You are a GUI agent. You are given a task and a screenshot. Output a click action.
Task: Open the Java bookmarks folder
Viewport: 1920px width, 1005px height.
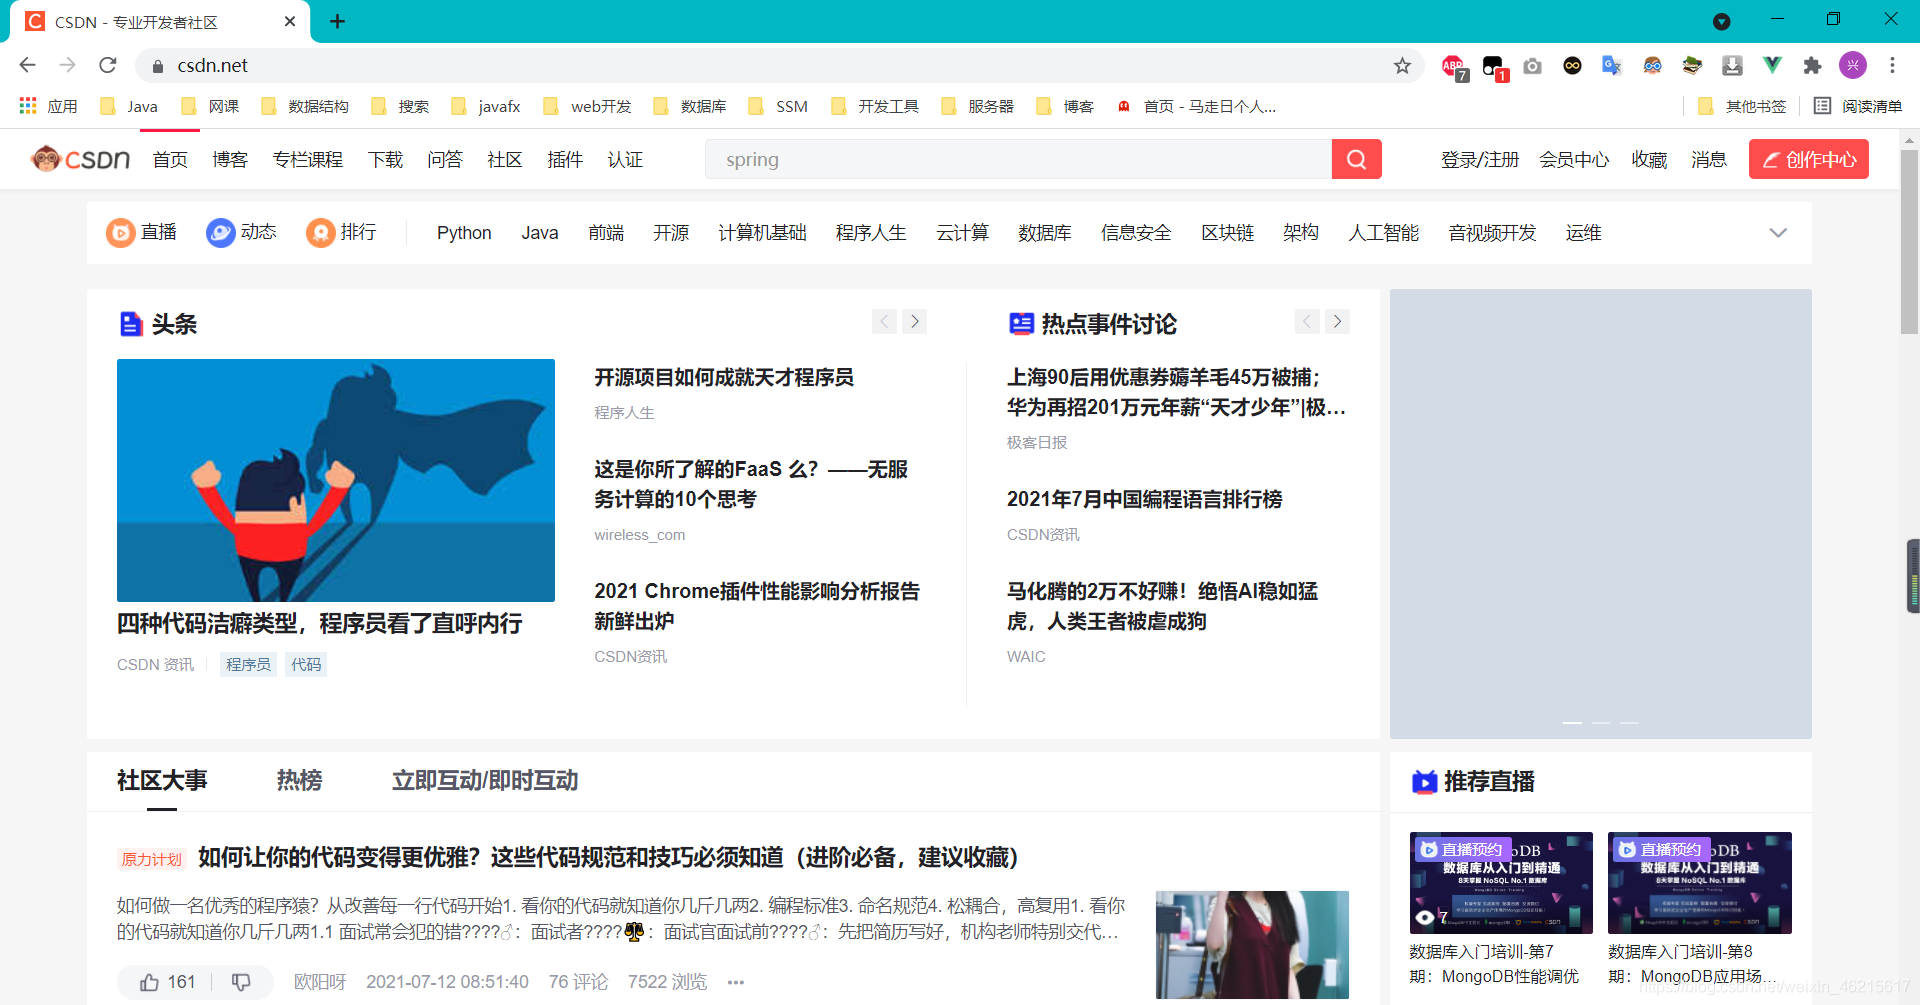coord(129,106)
